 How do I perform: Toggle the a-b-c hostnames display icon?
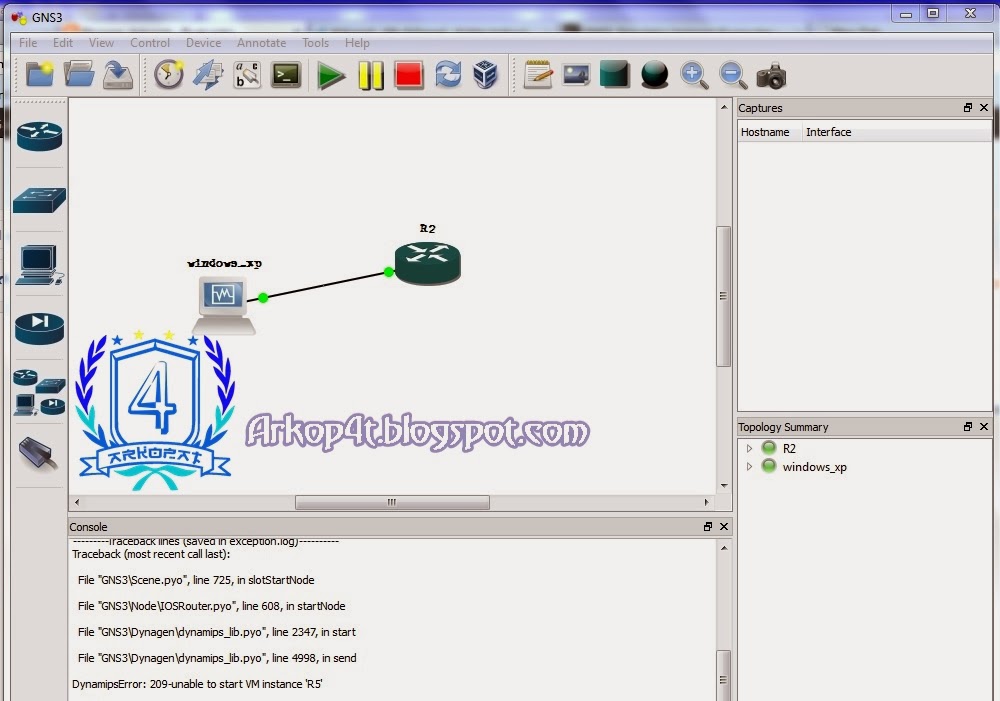click(247, 75)
